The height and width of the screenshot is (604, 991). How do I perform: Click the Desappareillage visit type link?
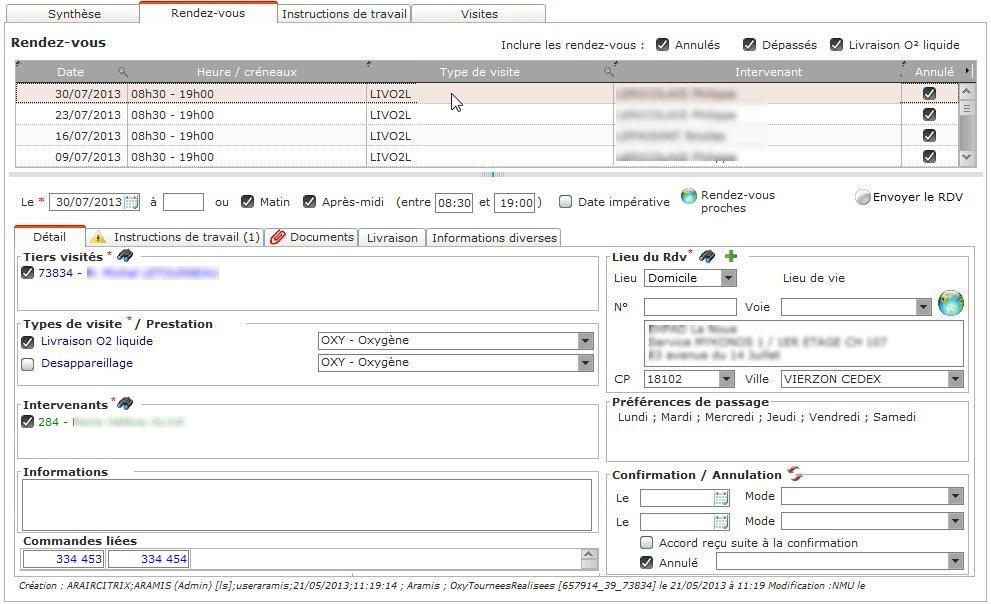[87, 363]
